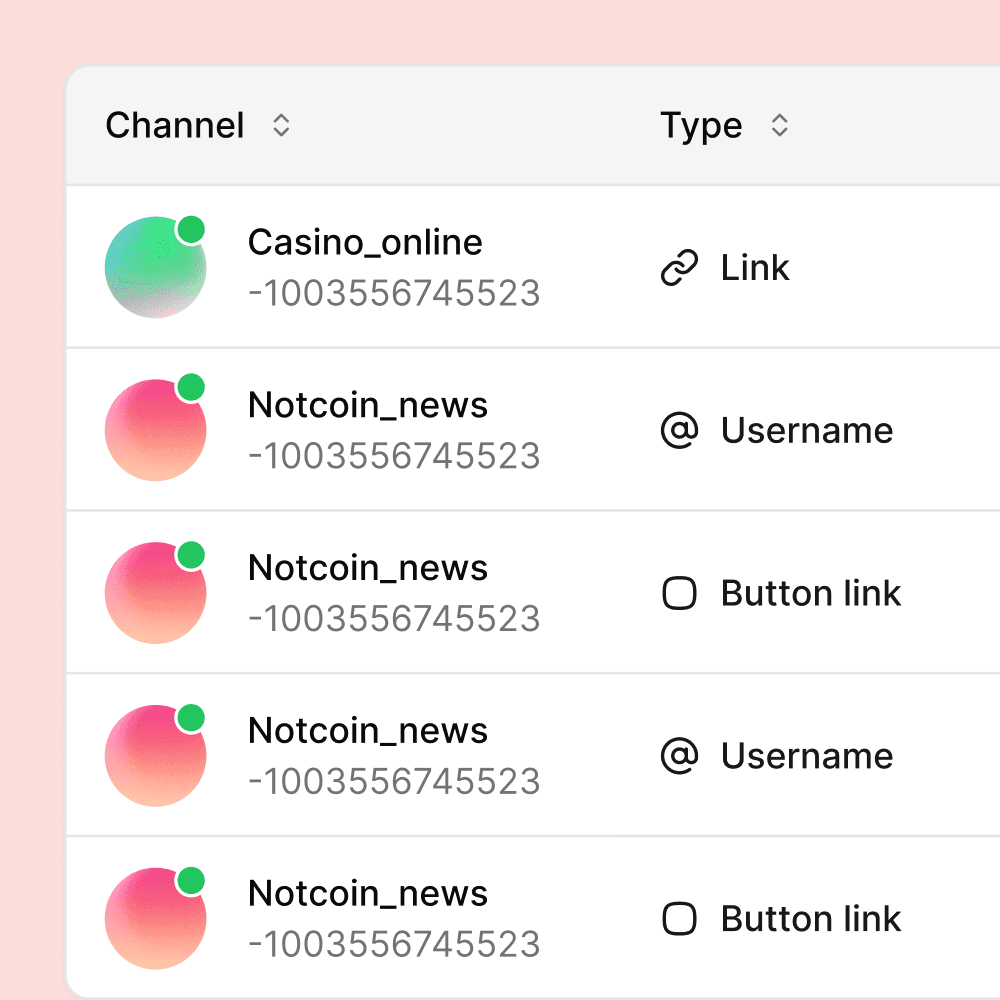Click the up-down arrows beside Channel header
The height and width of the screenshot is (1000, 1000).
[x=281, y=126]
